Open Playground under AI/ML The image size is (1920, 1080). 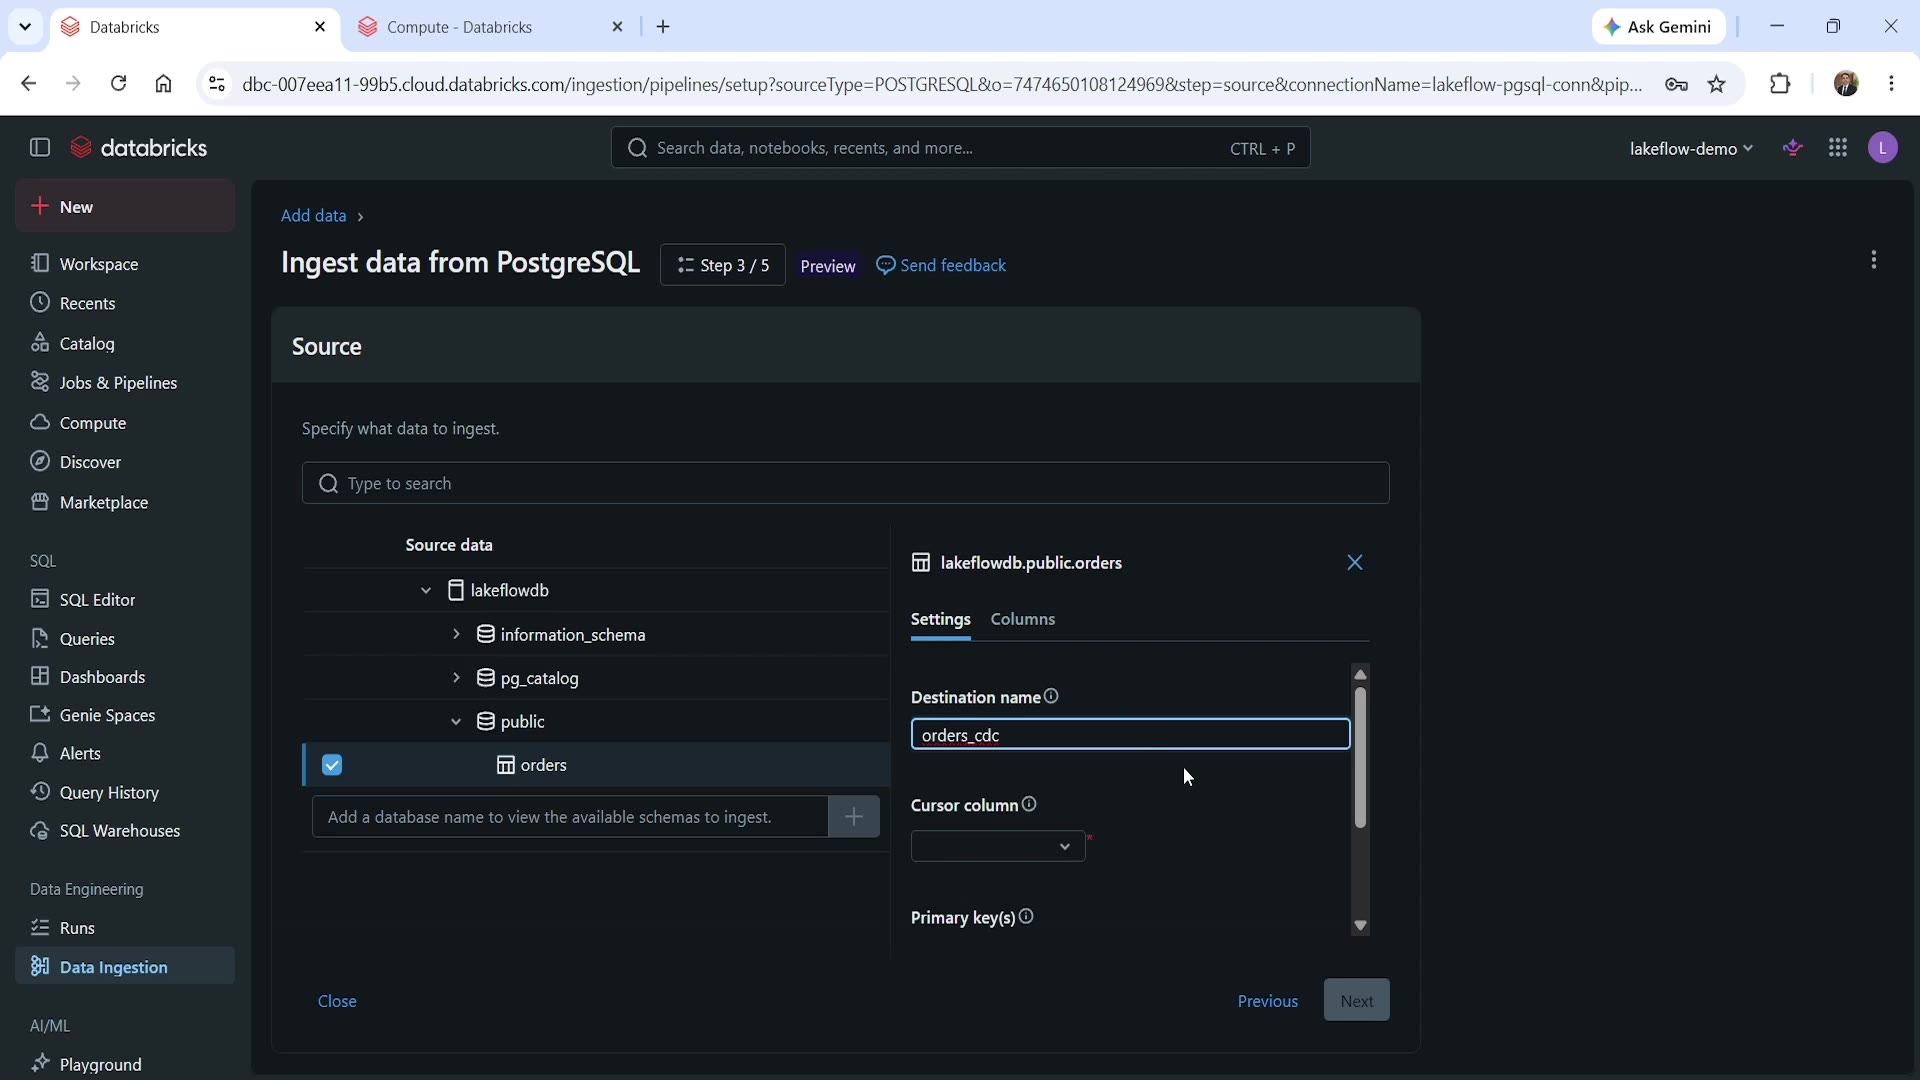click(x=125, y=1064)
